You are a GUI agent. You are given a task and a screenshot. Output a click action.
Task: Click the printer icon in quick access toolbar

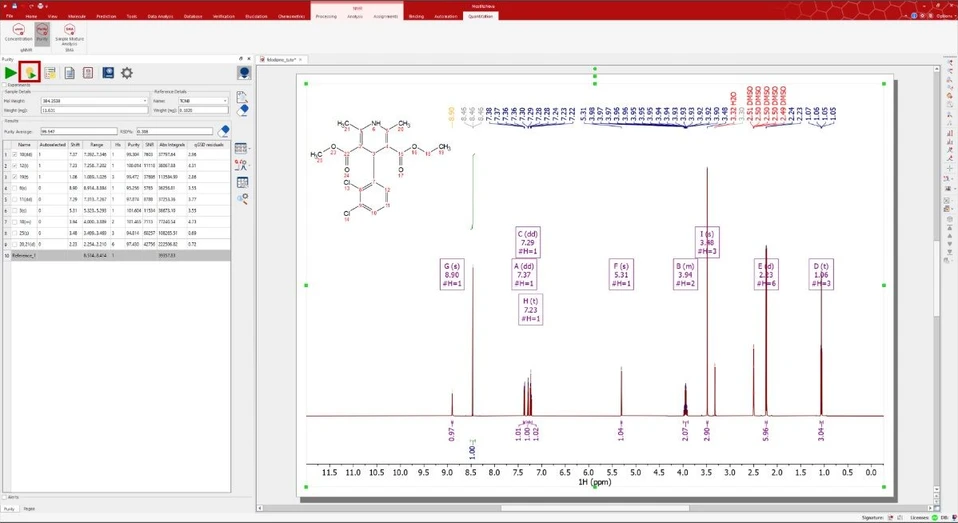point(39,5)
